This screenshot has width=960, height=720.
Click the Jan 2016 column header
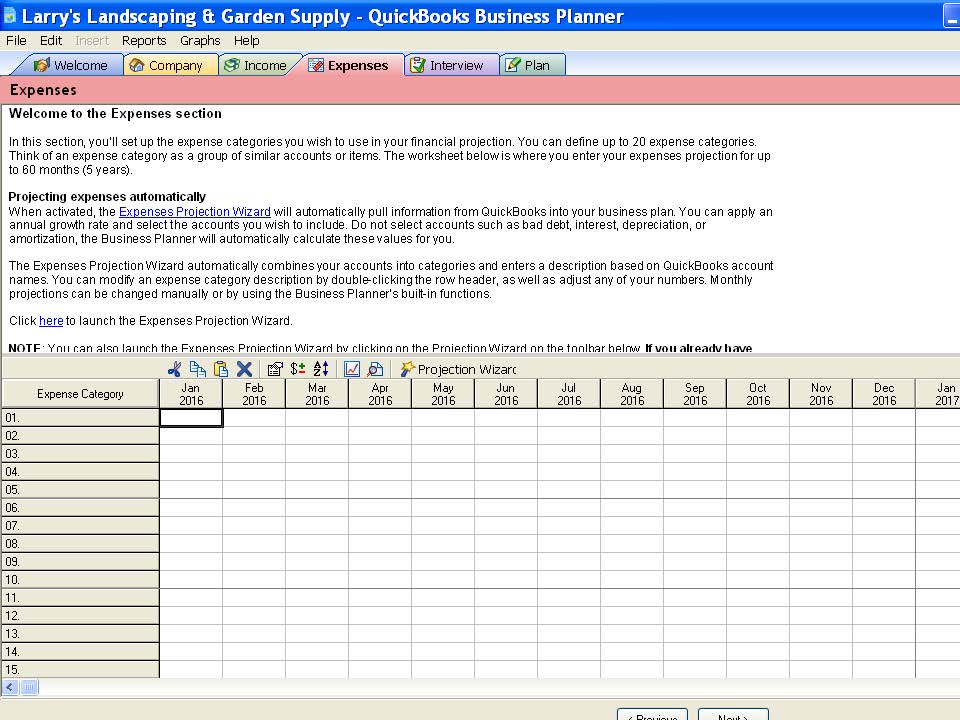coord(191,394)
